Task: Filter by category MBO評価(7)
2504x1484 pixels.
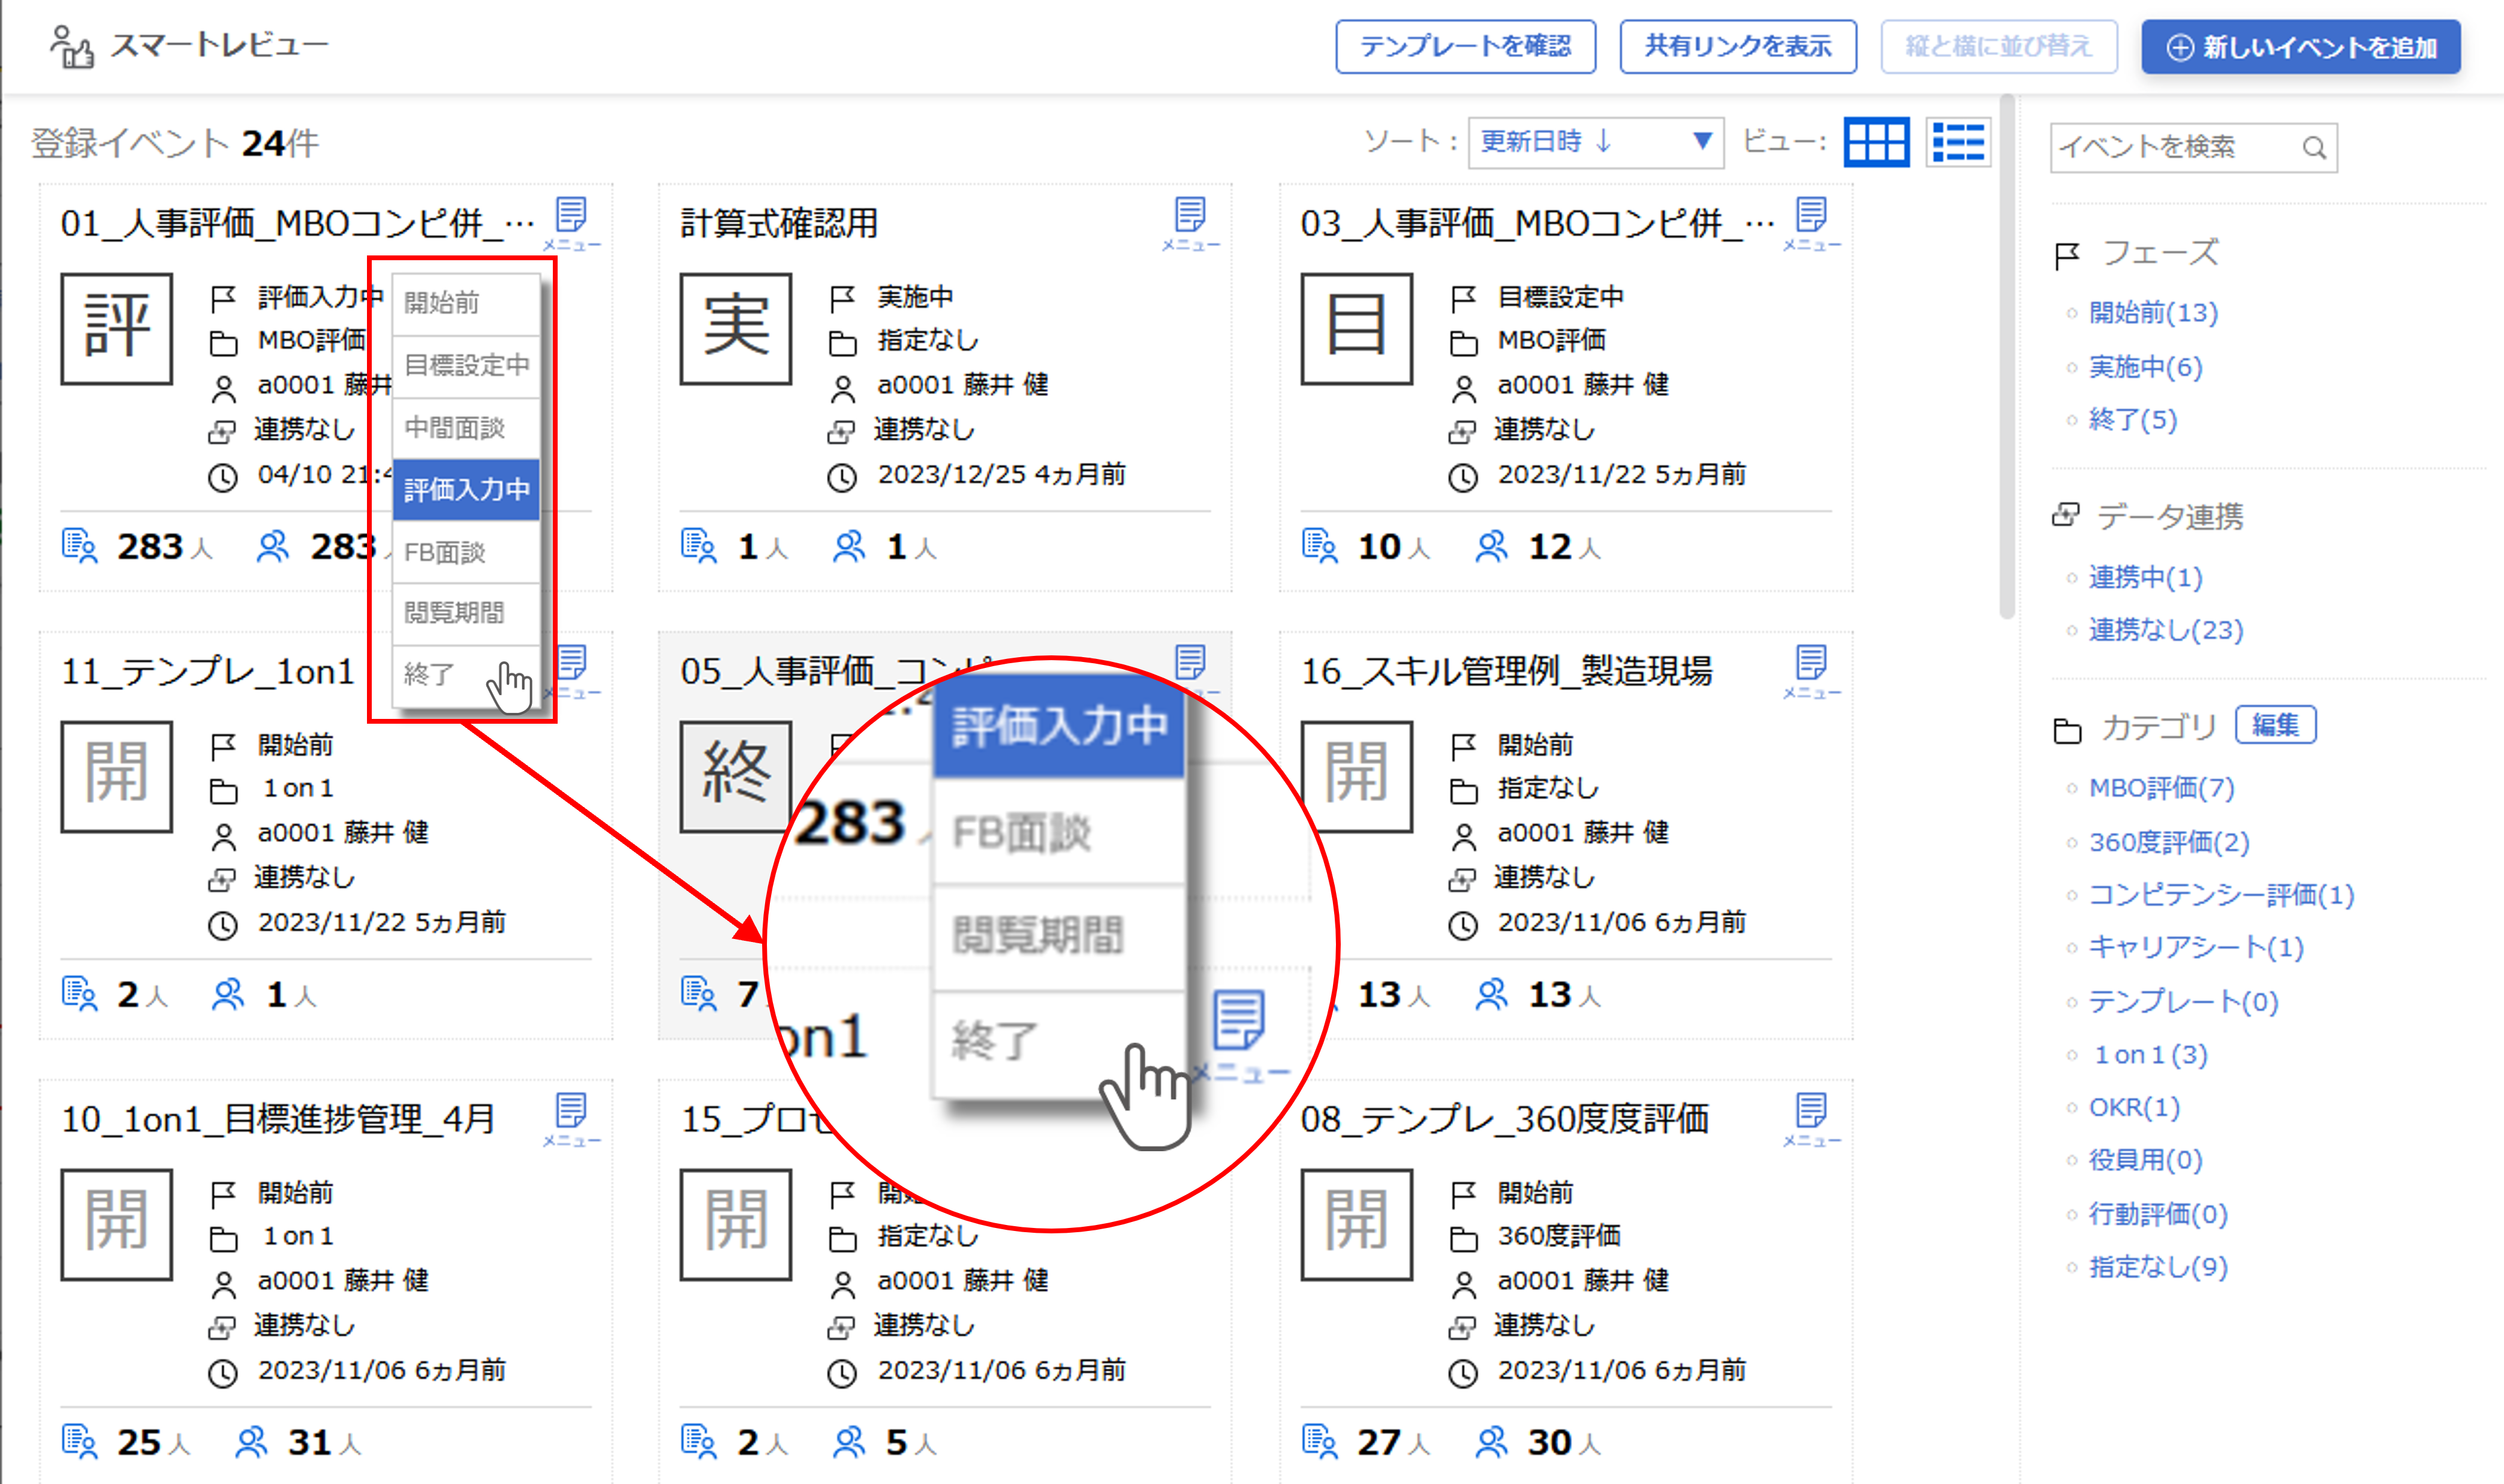Action: [2161, 788]
